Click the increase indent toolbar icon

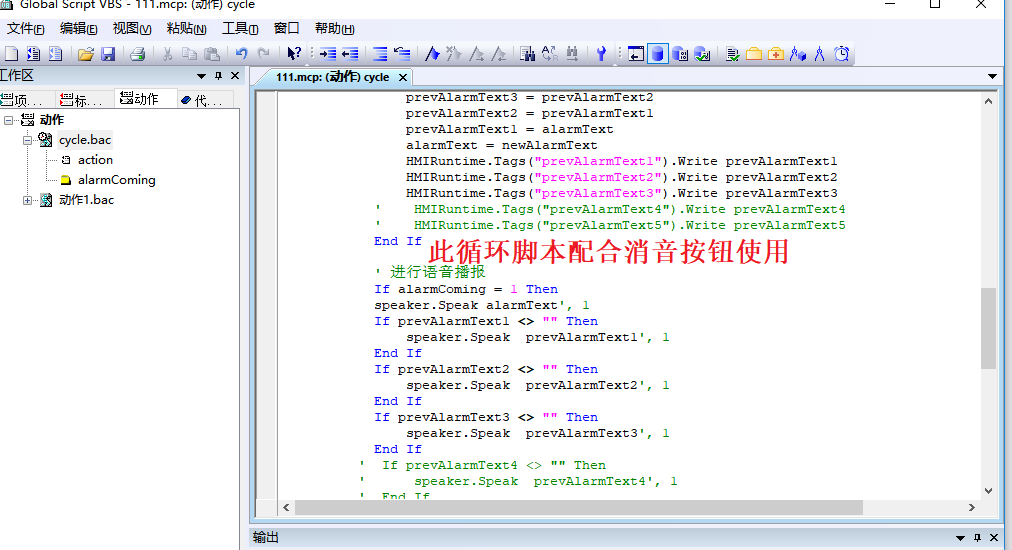[327, 54]
